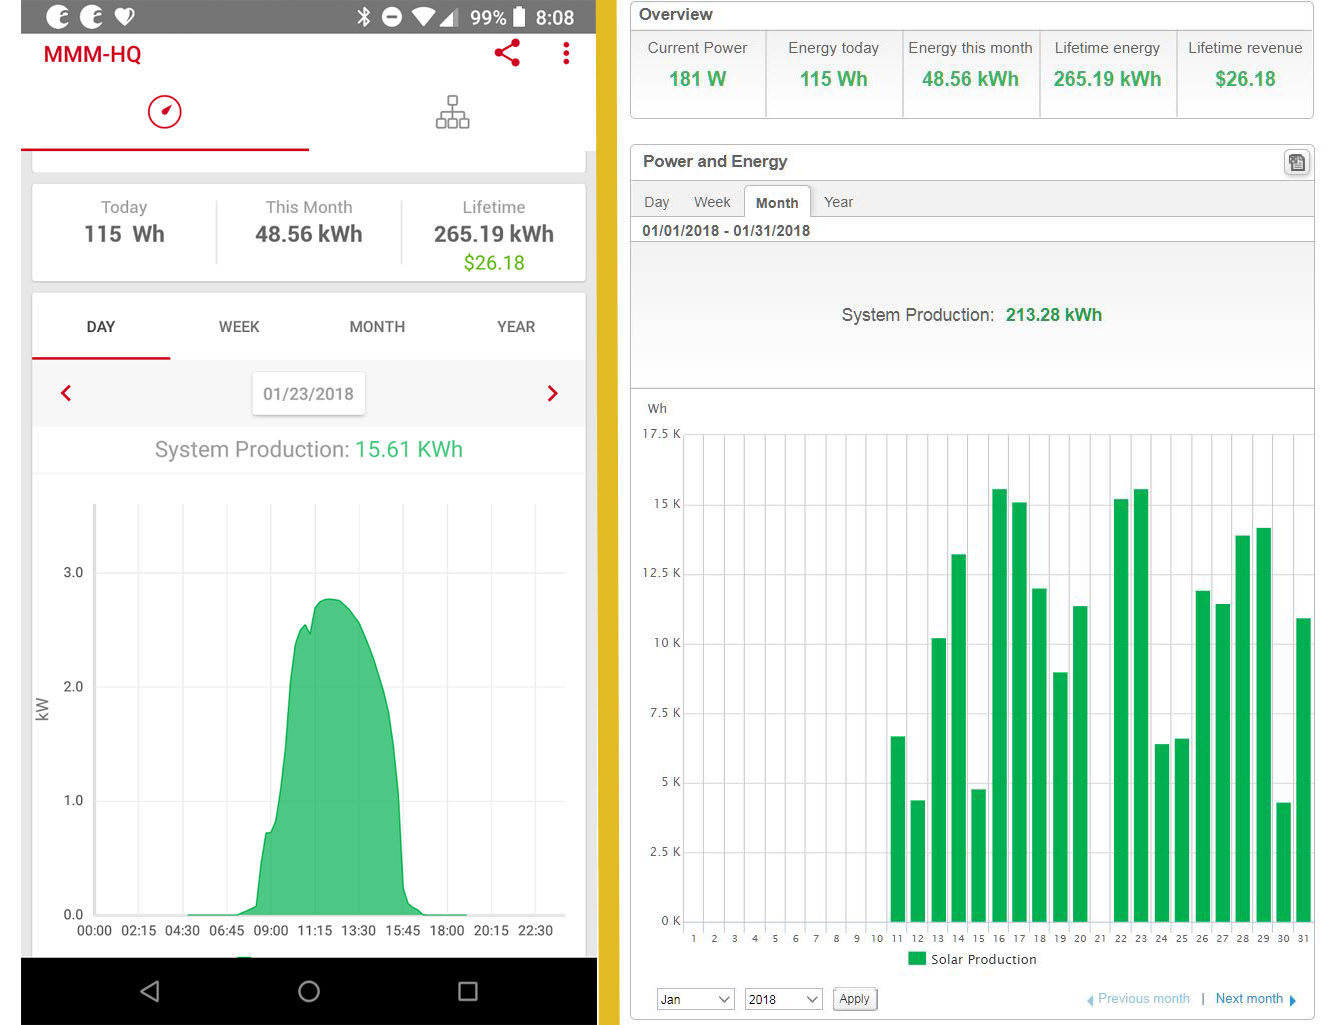1335x1025 pixels.
Task: Select the MONTH tab in mobile app
Action: [377, 327]
